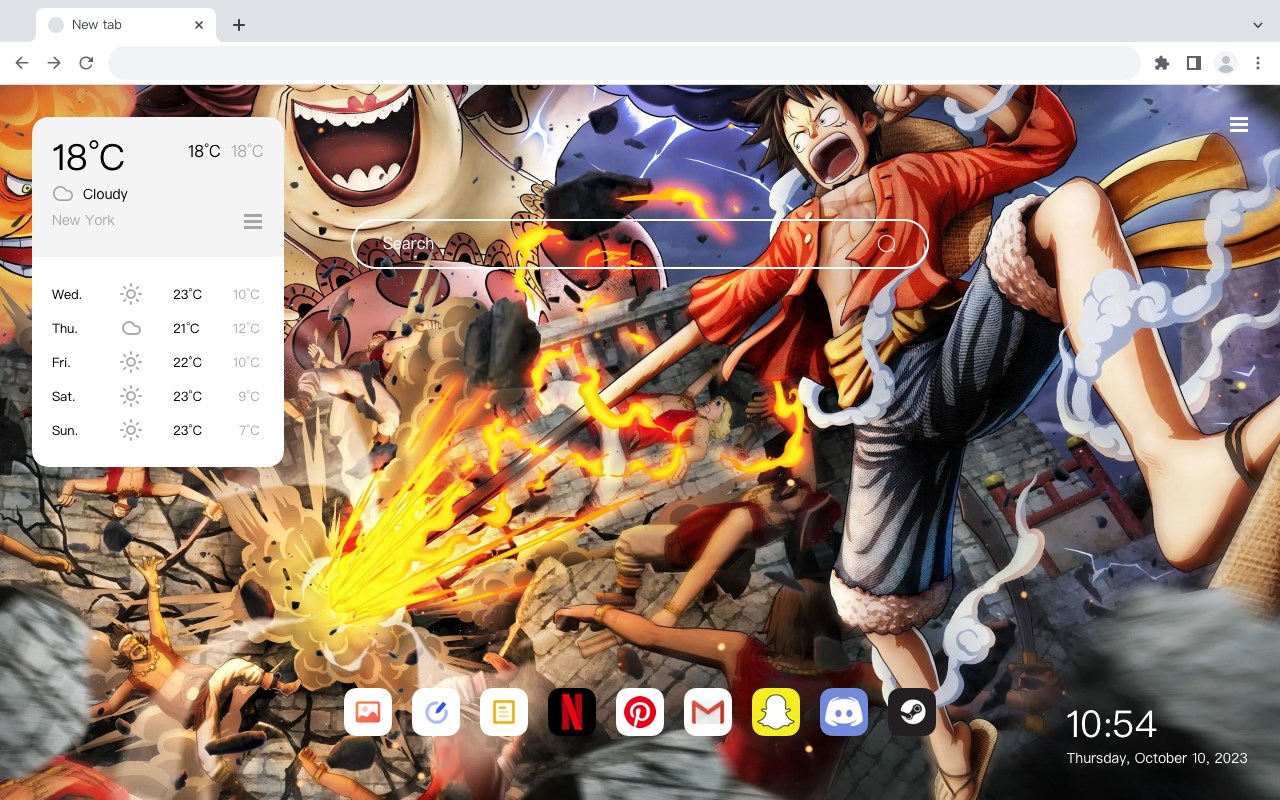This screenshot has height=800, width=1280.
Task: Open the Snapchat shortcut
Action: pos(776,712)
